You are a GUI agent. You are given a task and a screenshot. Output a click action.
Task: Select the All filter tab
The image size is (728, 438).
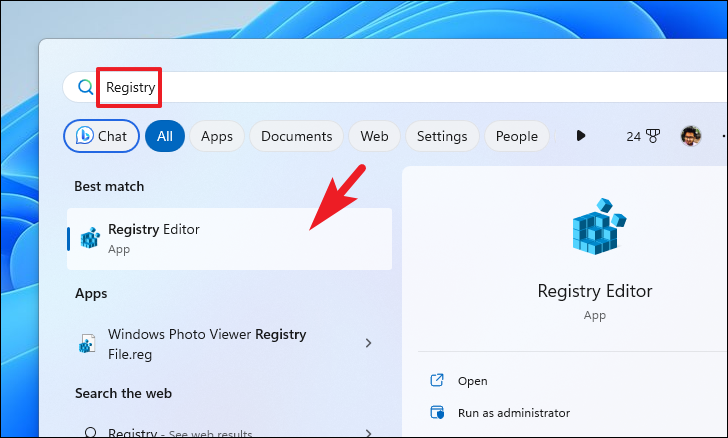pos(165,136)
